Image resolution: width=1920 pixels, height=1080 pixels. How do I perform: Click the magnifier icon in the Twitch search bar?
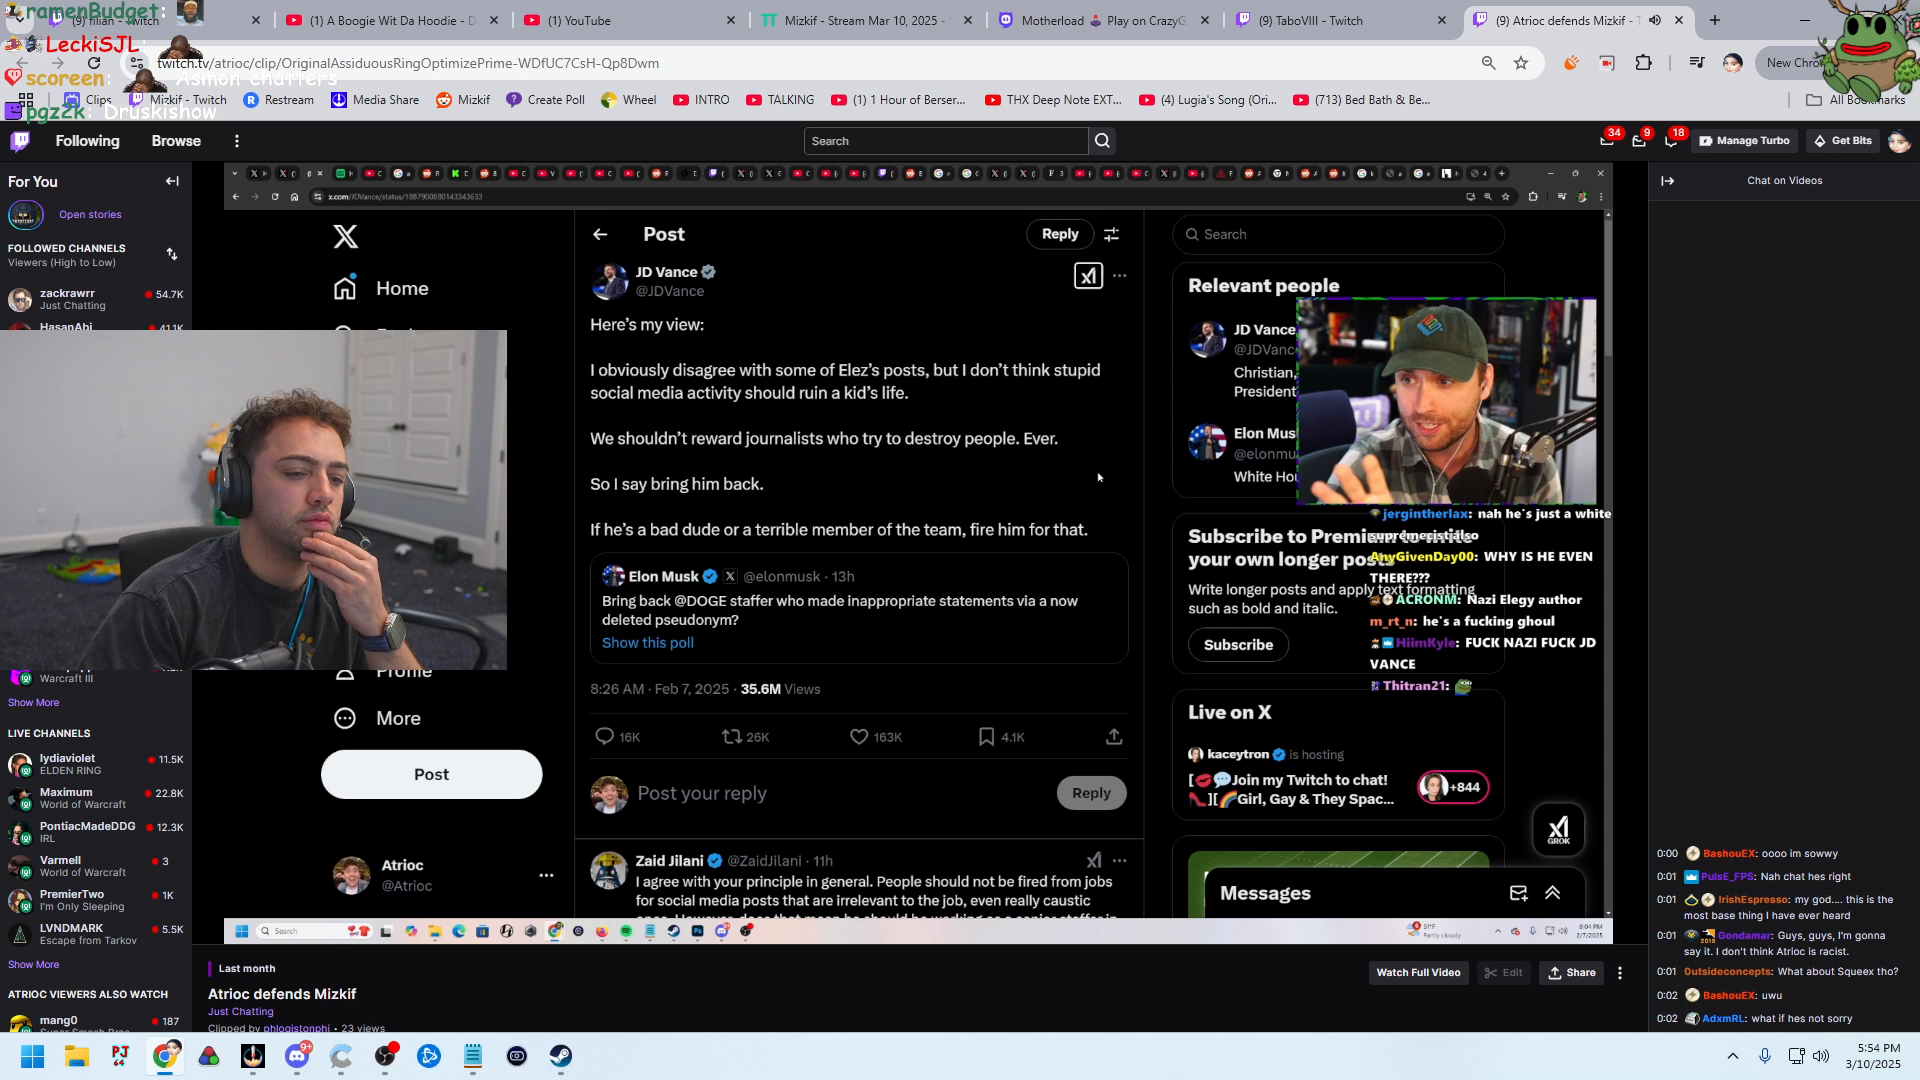tap(1101, 140)
